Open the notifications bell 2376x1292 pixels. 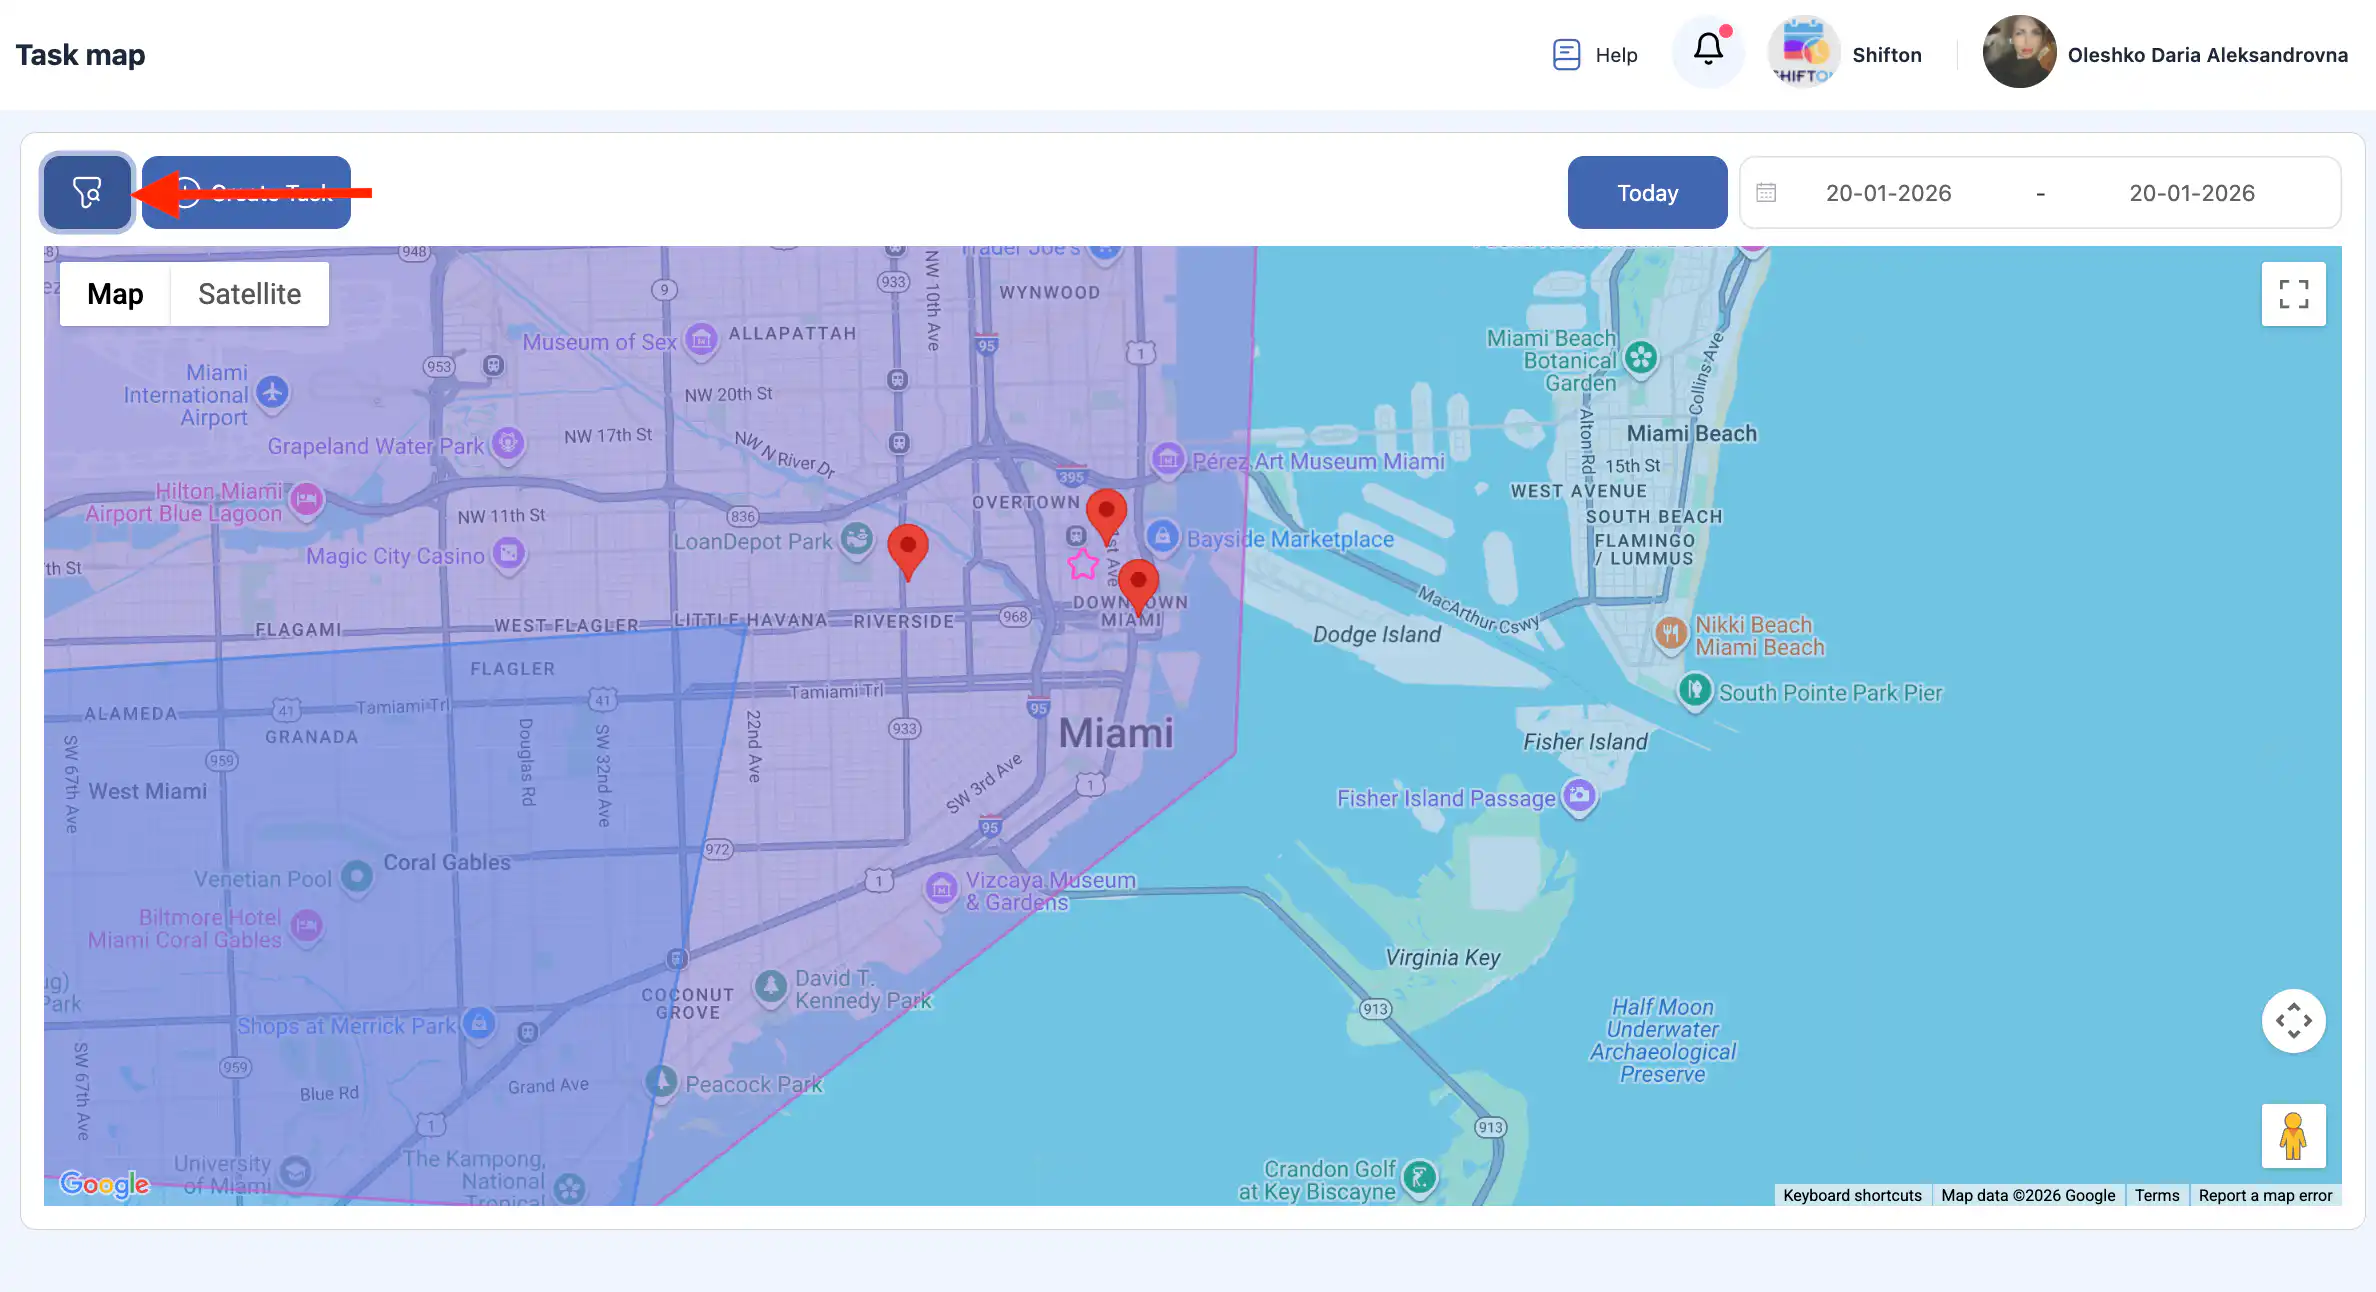pos(1708,50)
